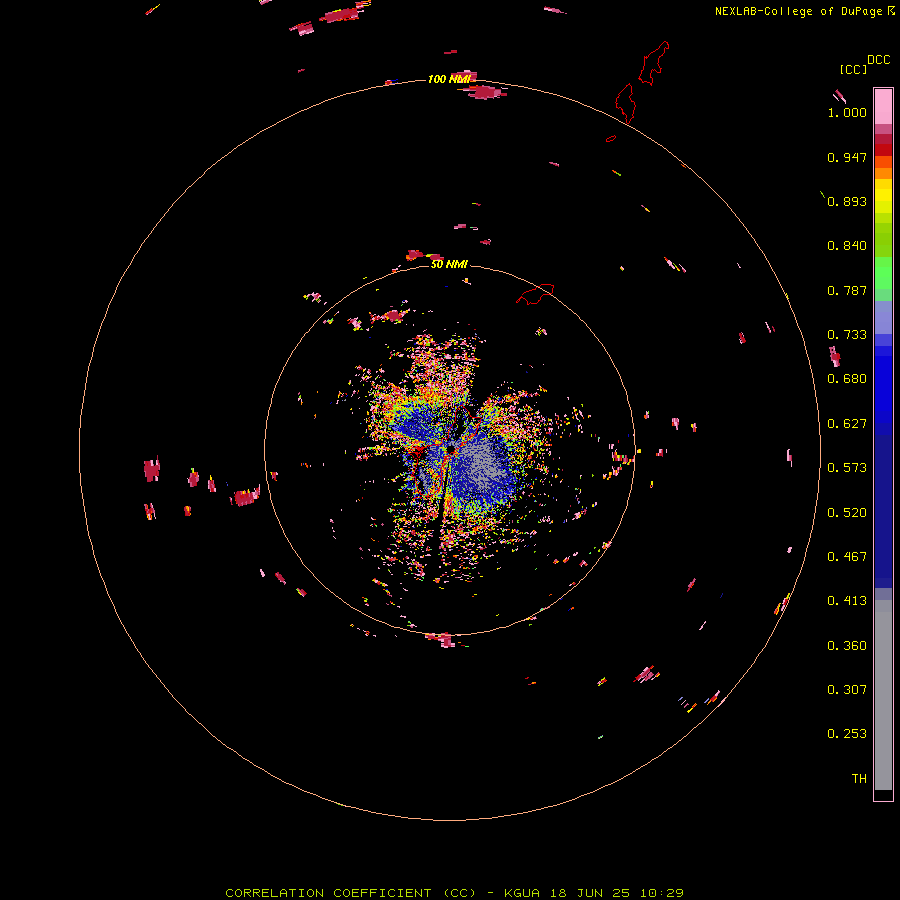Select the 0.307 scale value
900x900 pixels.
pos(847,690)
